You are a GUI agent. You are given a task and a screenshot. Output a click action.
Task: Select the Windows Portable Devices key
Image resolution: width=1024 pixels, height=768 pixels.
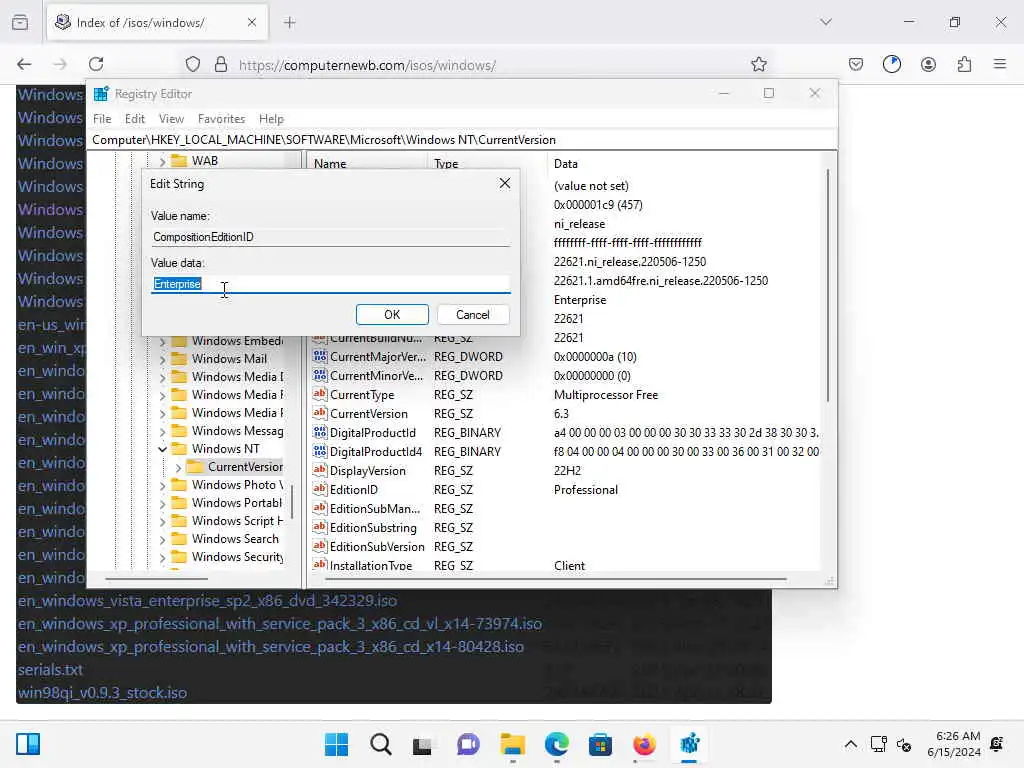(237, 503)
